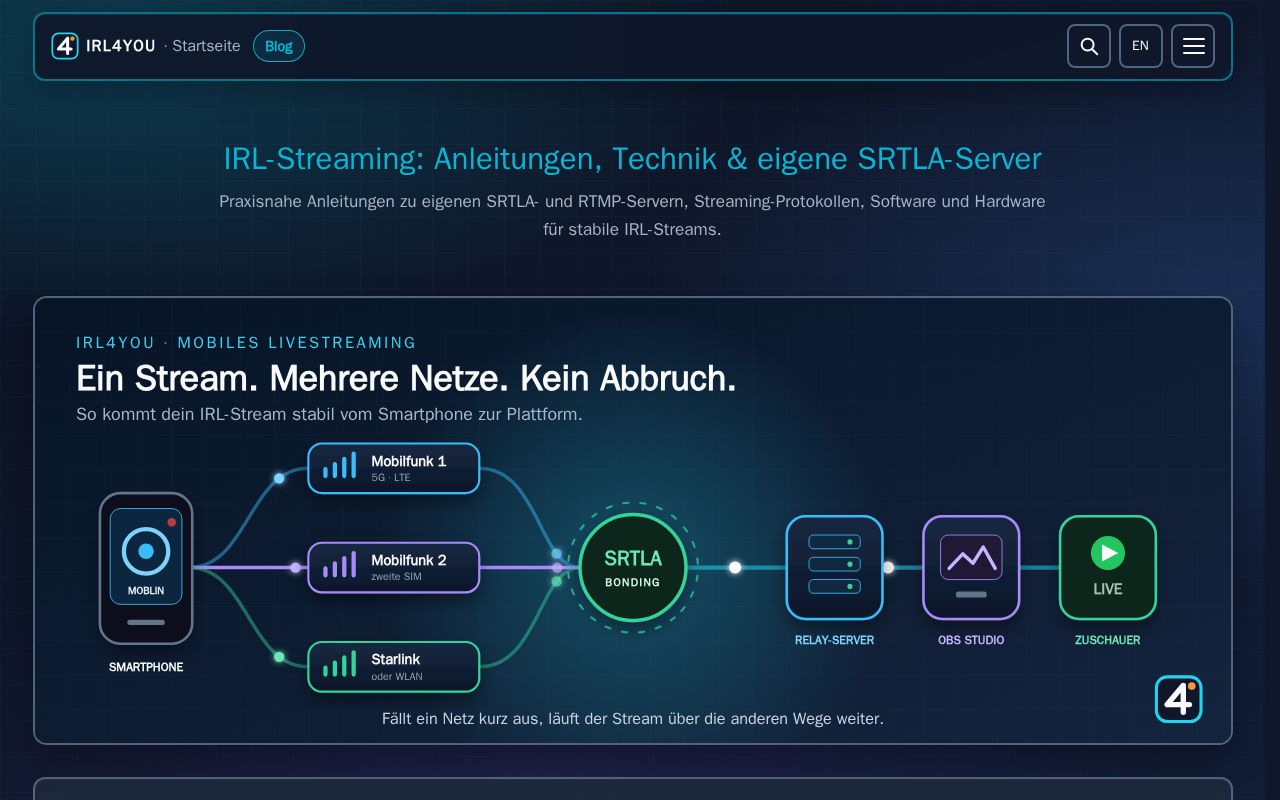Click the Mobilfunk 2 zweite SIM card
Viewport: 1280px width, 800px height.
[x=394, y=567]
